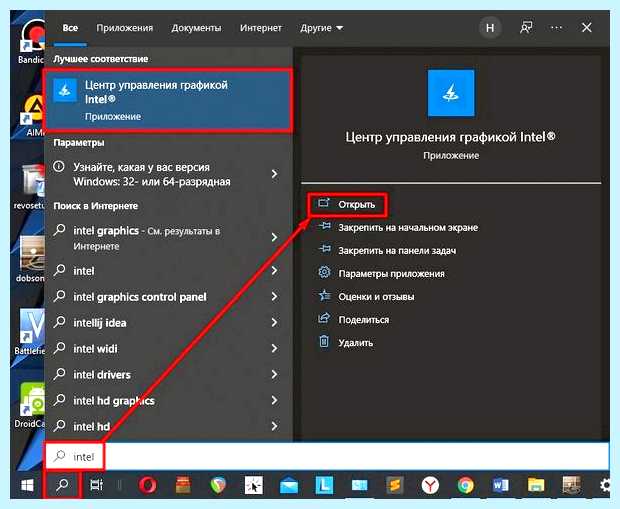Open the Все search tab

(x=70, y=28)
